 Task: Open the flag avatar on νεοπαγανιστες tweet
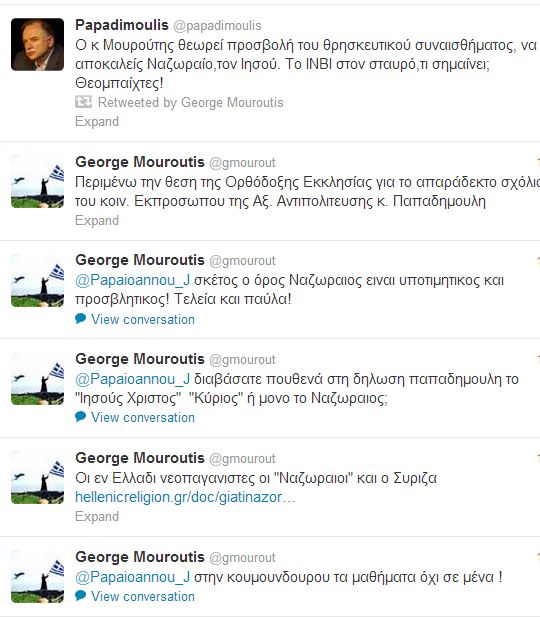tap(37, 477)
